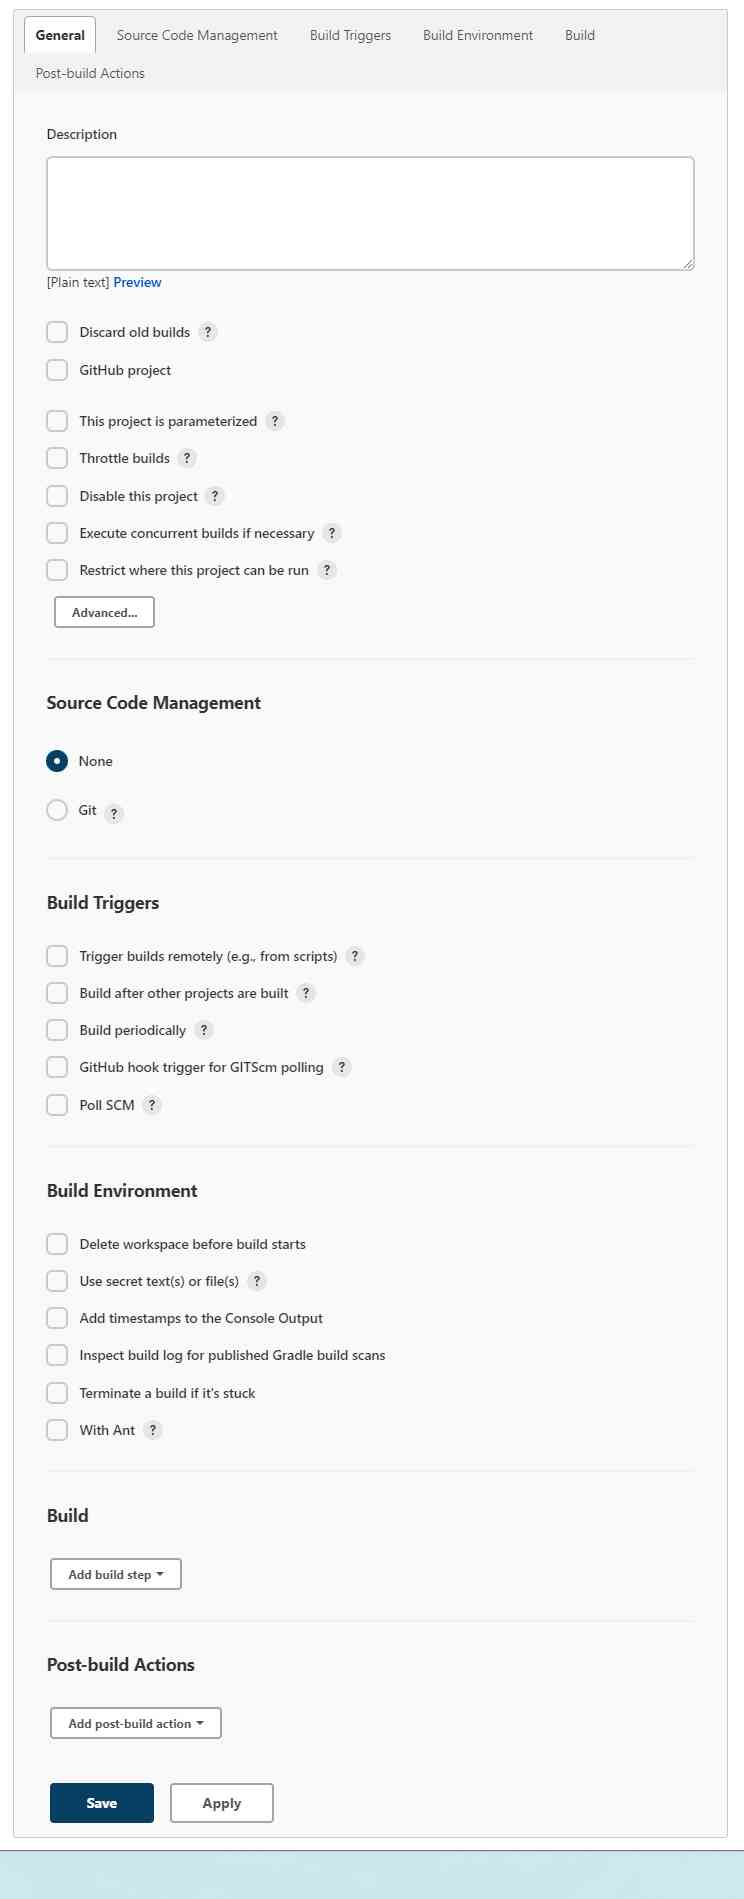Open the Post-build Actions tab
Viewport: 744px width, 1899px height.
click(89, 73)
